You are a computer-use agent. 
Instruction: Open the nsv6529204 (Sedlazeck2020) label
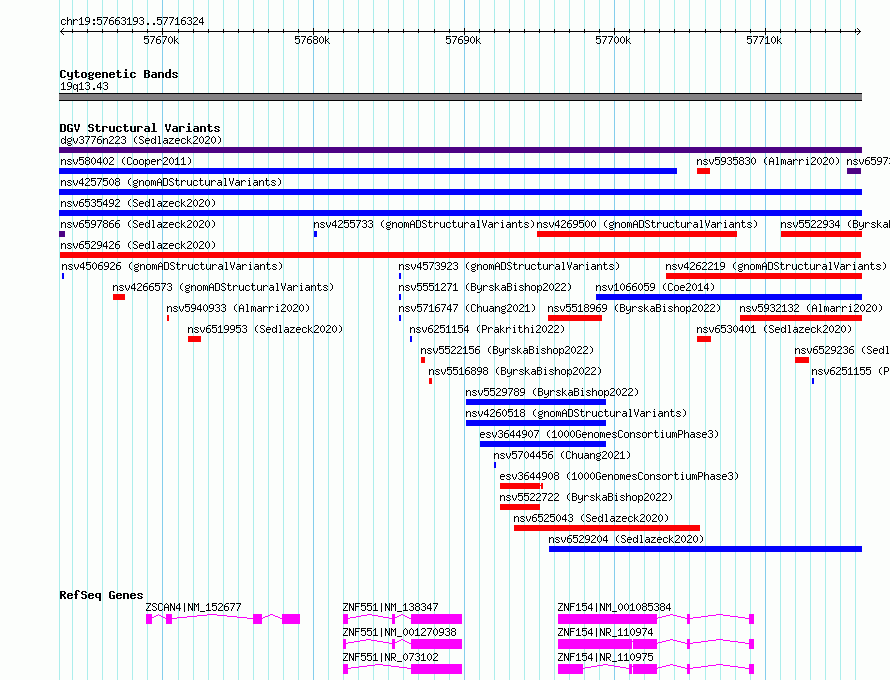[x=627, y=539]
